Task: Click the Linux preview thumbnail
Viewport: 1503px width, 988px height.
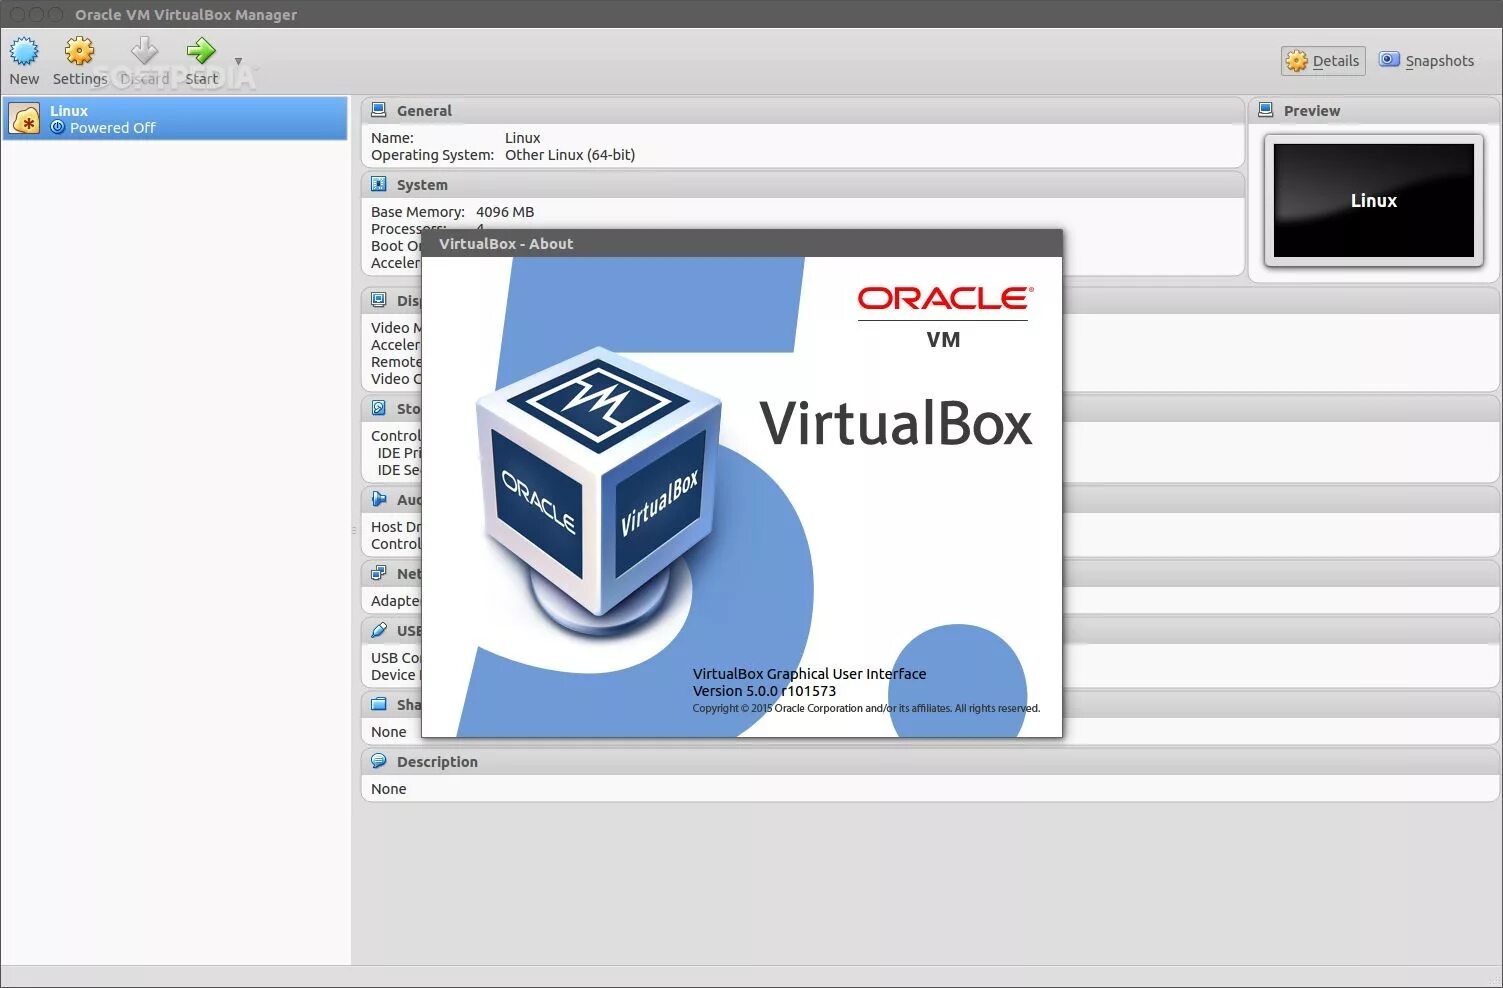Action: point(1374,201)
